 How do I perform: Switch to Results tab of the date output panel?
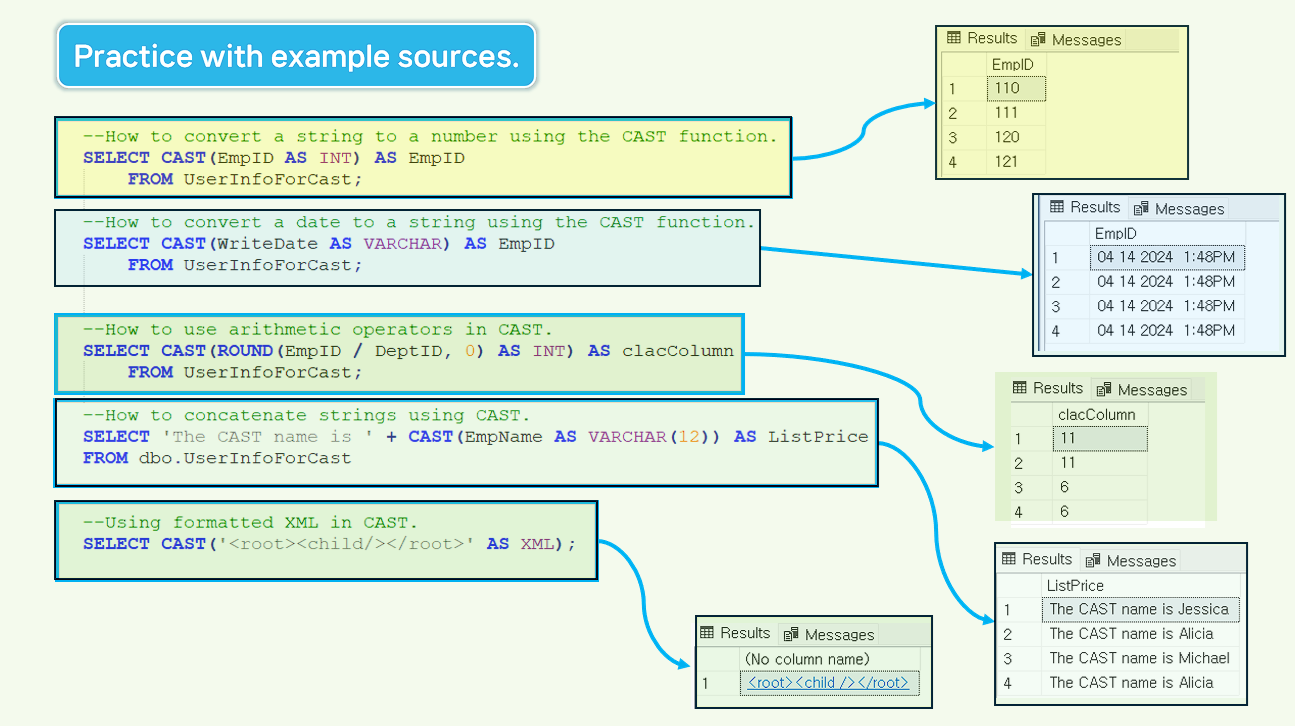tap(1085, 207)
